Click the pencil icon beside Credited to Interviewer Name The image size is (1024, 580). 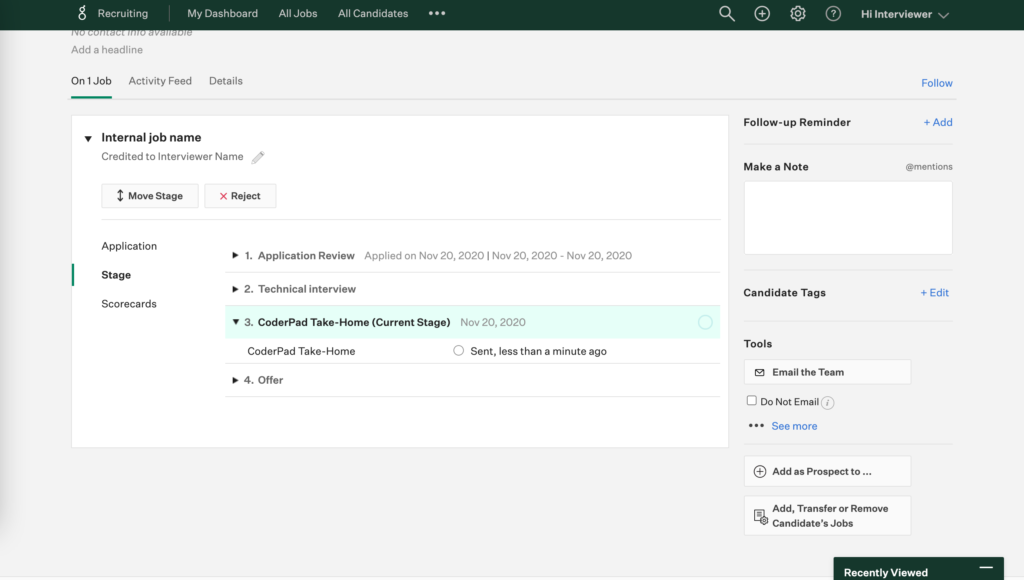pyautogui.click(x=258, y=156)
